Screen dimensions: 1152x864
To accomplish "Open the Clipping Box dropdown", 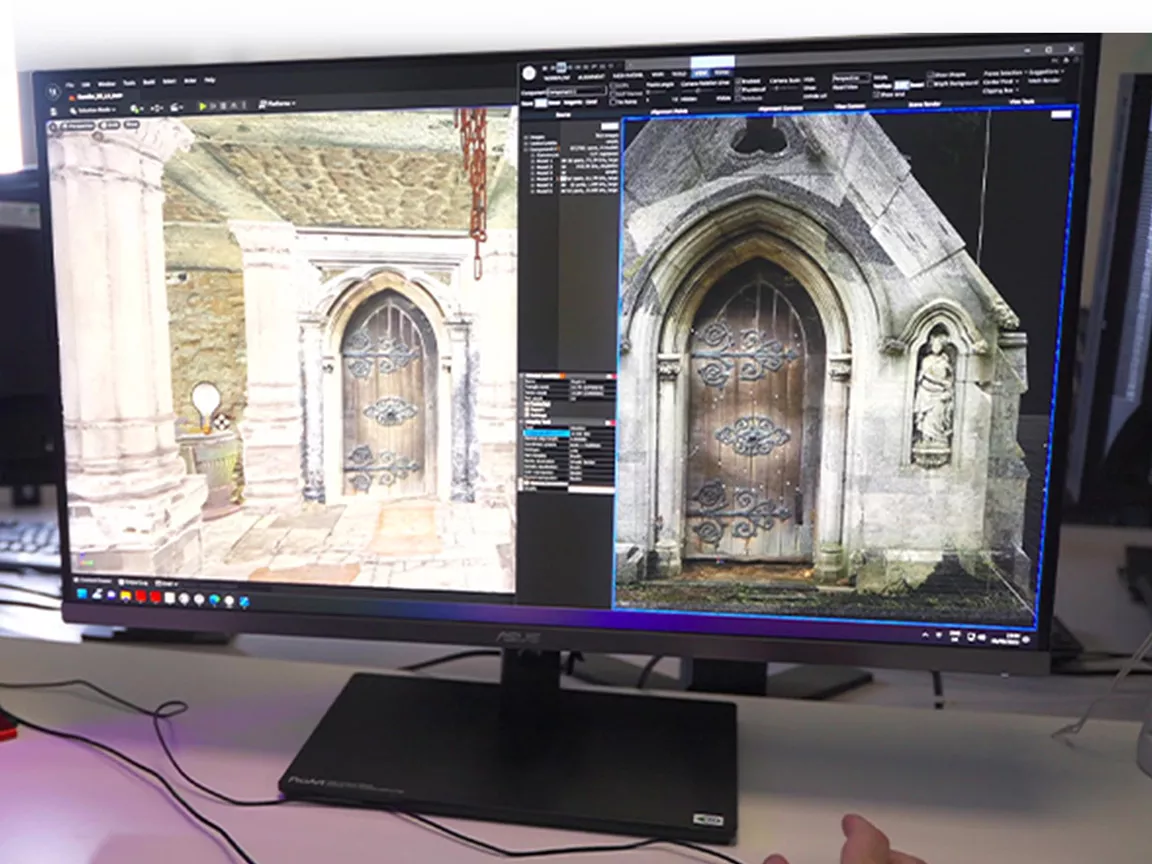I will 1000,91.
